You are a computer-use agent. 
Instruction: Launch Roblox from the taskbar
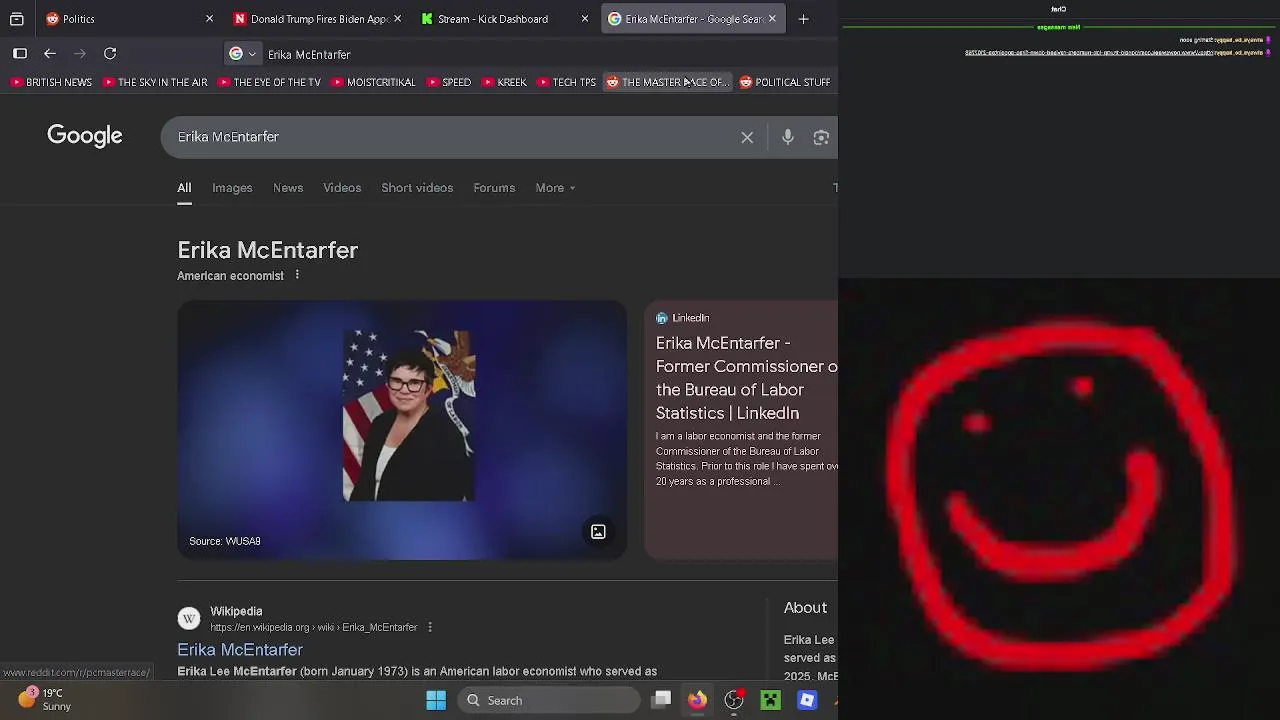(x=807, y=700)
